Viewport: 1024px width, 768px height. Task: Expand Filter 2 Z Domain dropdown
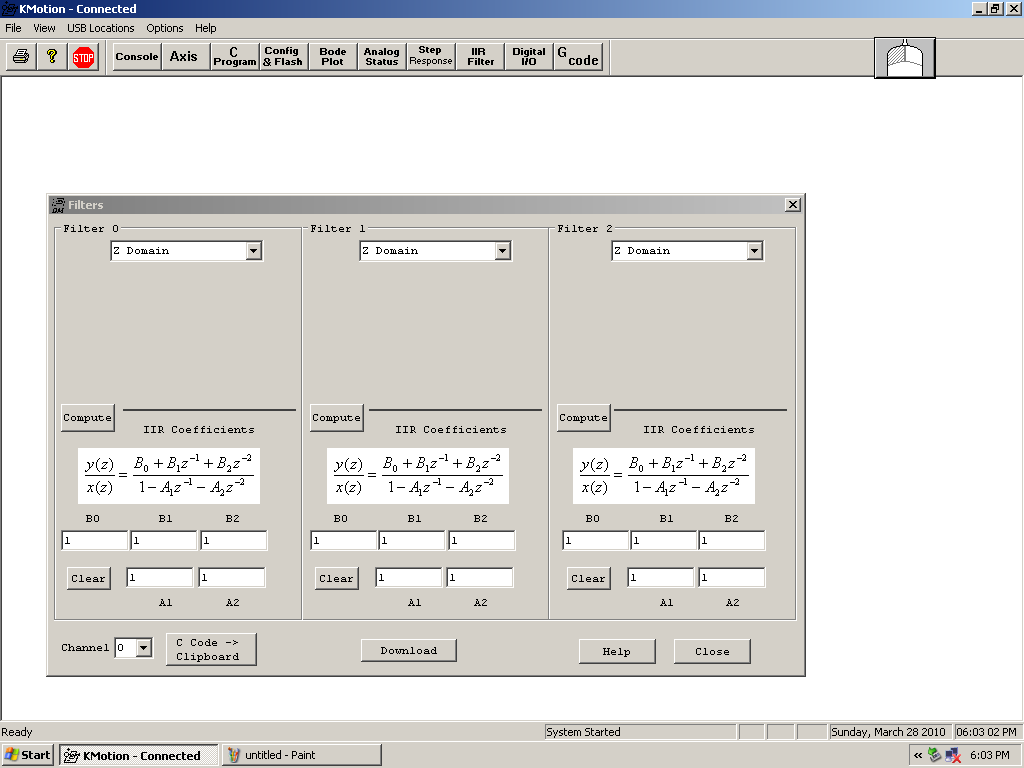(x=755, y=251)
